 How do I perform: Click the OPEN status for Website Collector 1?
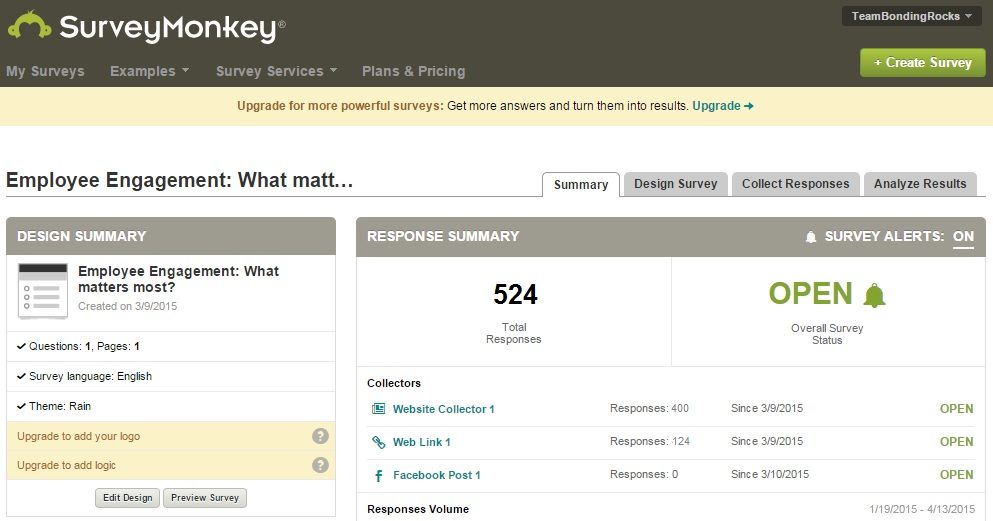956,409
